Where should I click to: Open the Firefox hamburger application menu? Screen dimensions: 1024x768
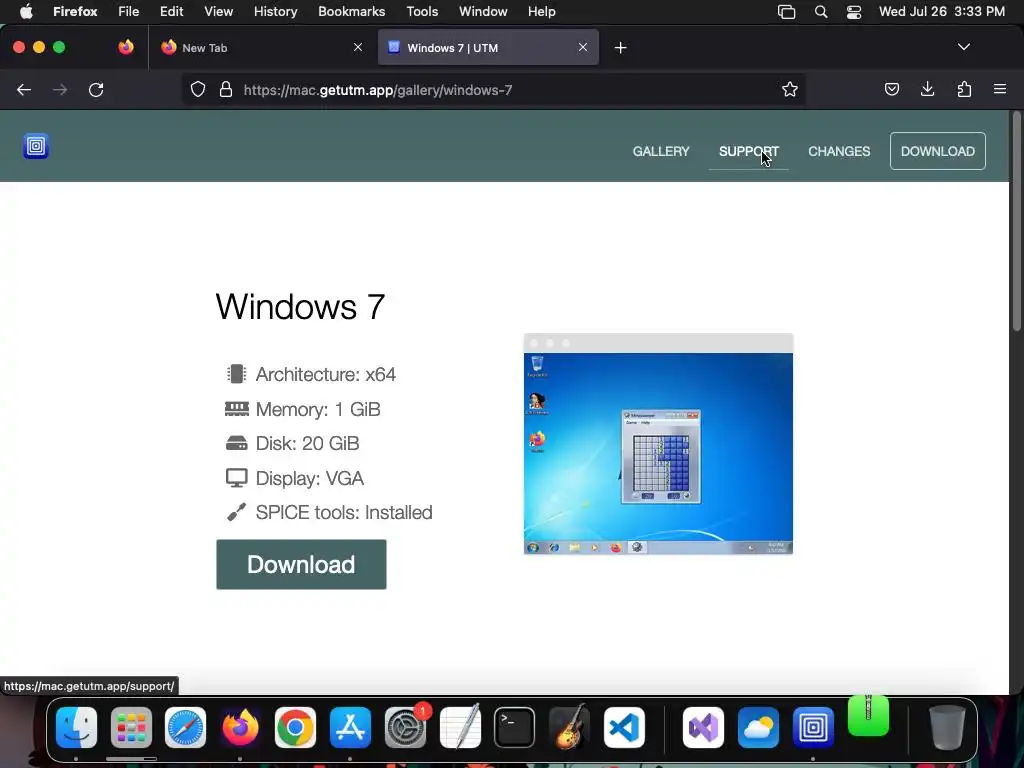coord(1000,89)
